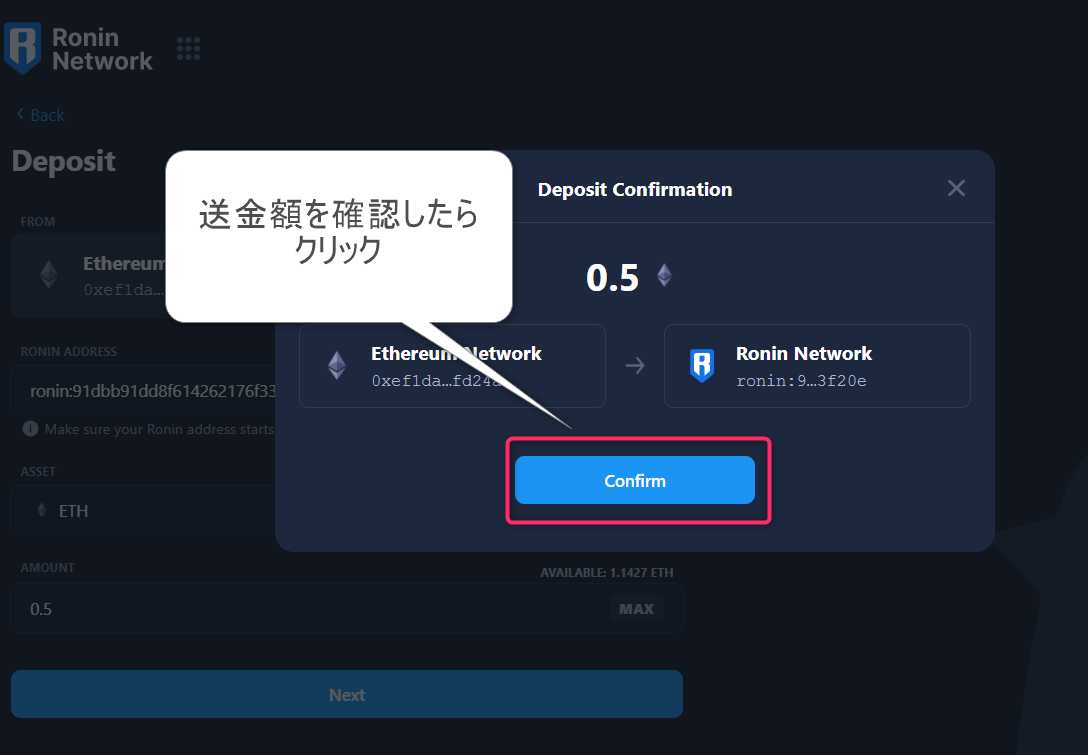
Task: Click the ETH symbol beside 0.5 amount
Action: [664, 275]
